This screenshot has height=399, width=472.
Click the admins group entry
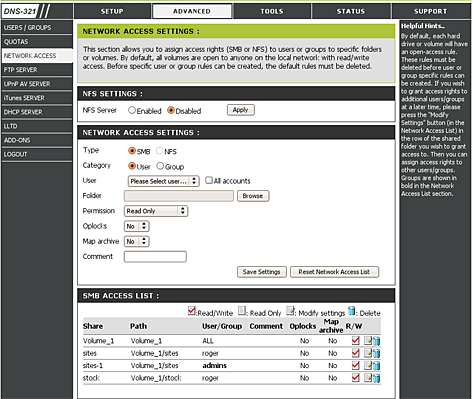point(214,366)
